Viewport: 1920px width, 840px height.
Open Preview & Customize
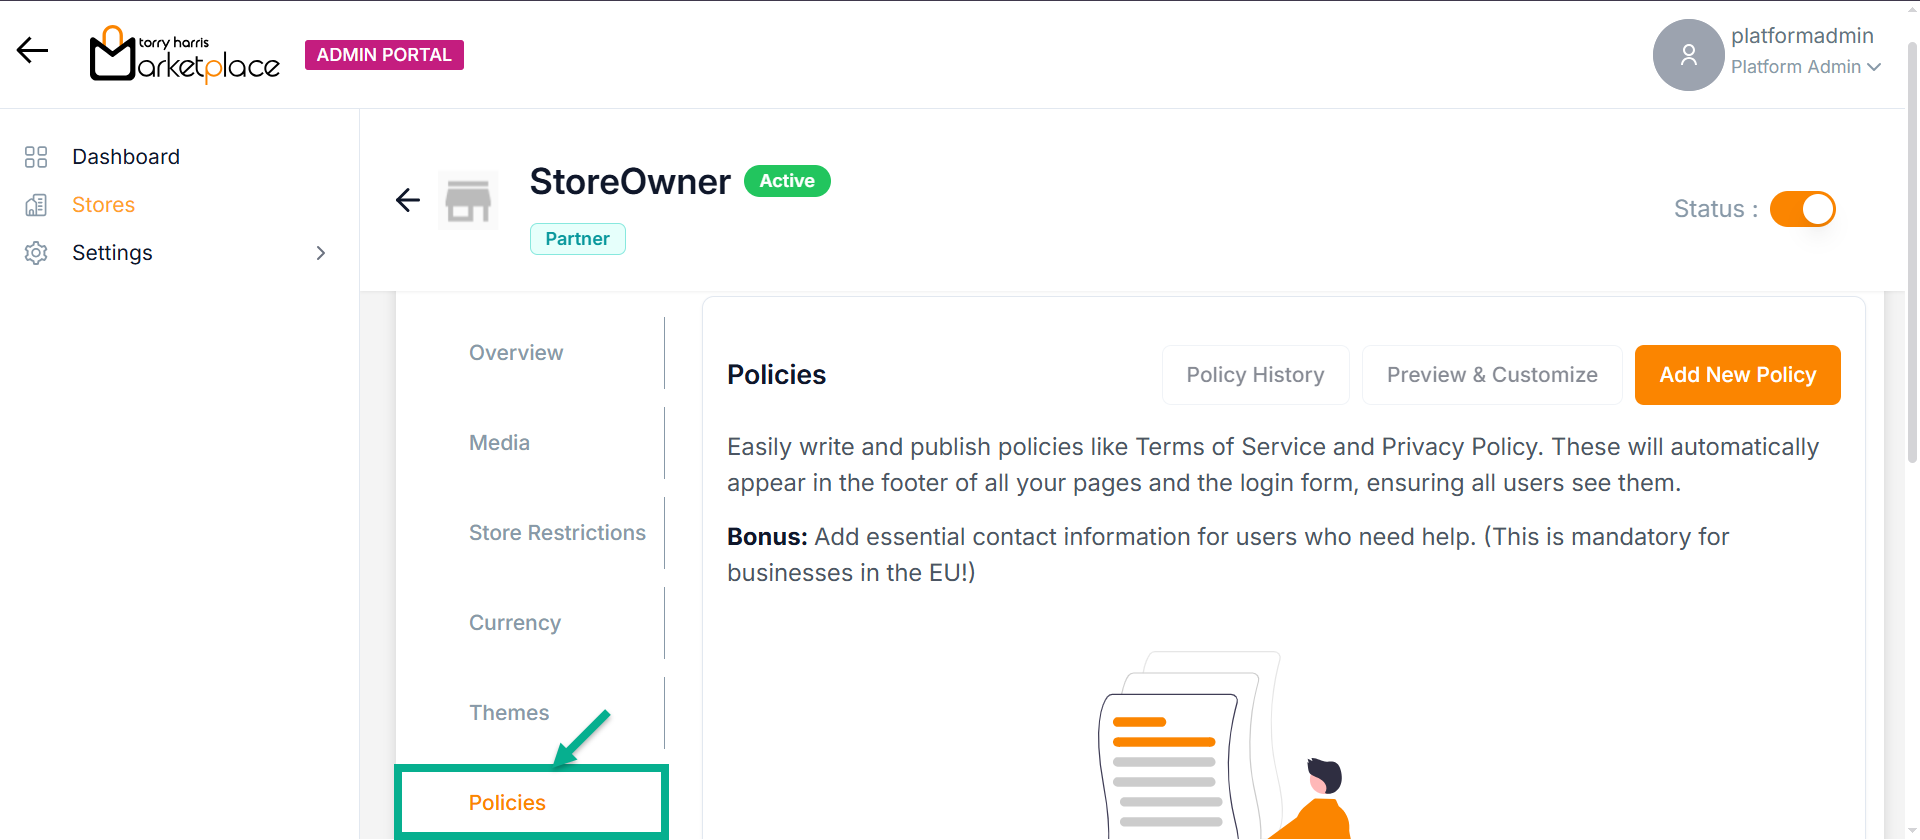click(1491, 375)
